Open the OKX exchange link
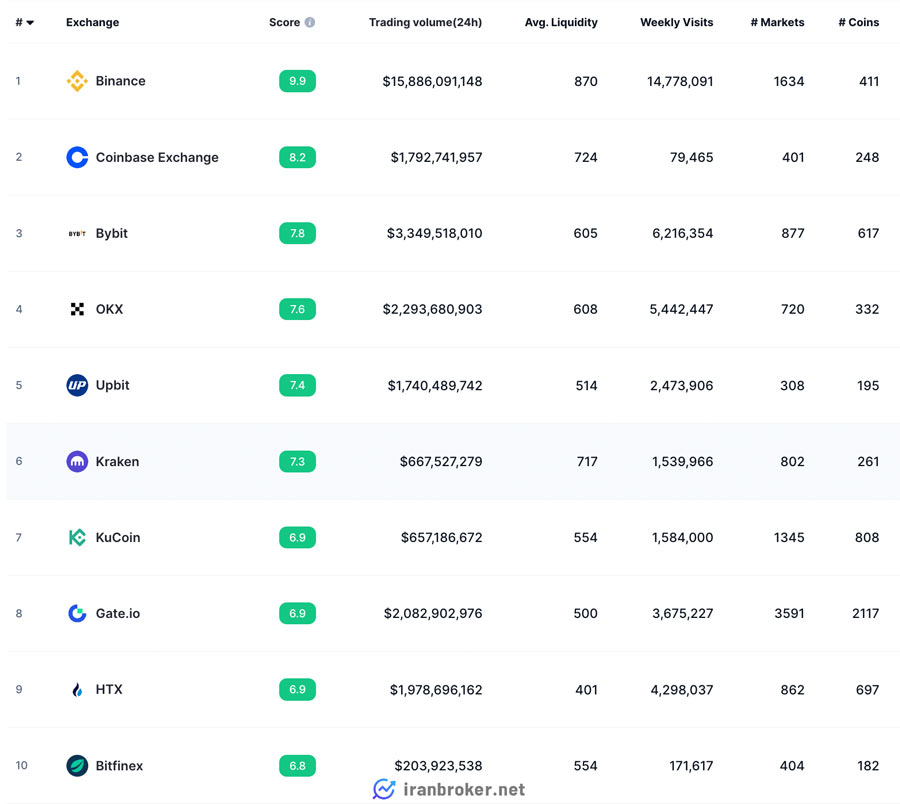The width and height of the screenshot is (900, 804). pyautogui.click(x=109, y=309)
